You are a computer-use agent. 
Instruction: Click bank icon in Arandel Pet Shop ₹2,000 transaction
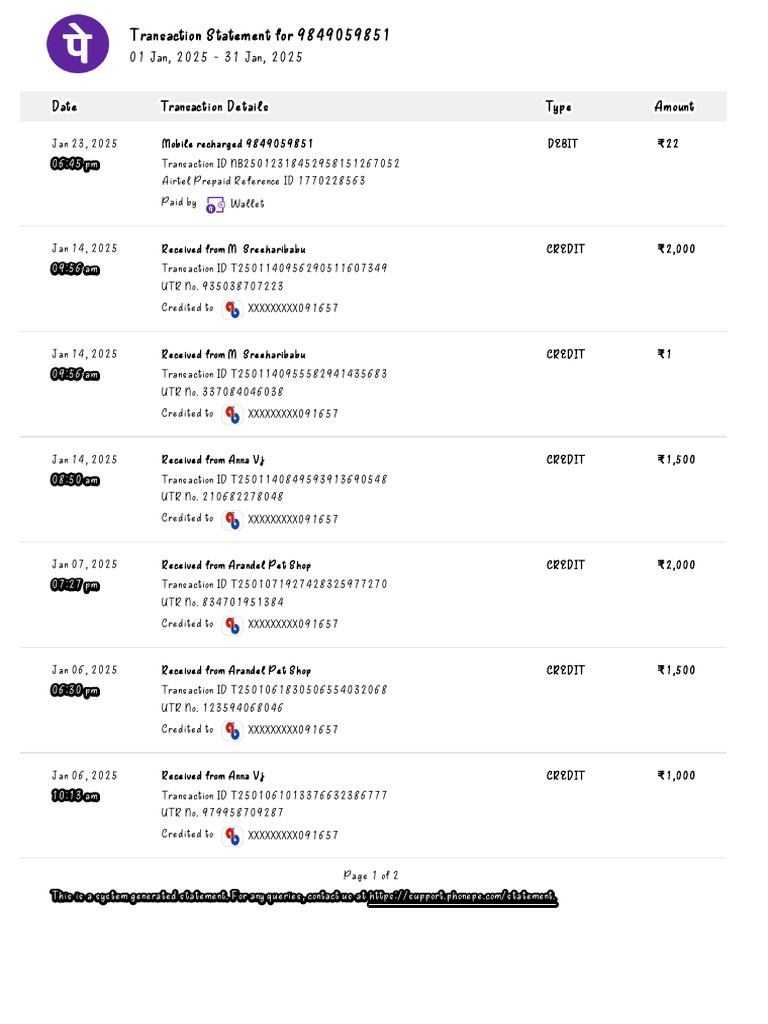pyautogui.click(x=232, y=625)
